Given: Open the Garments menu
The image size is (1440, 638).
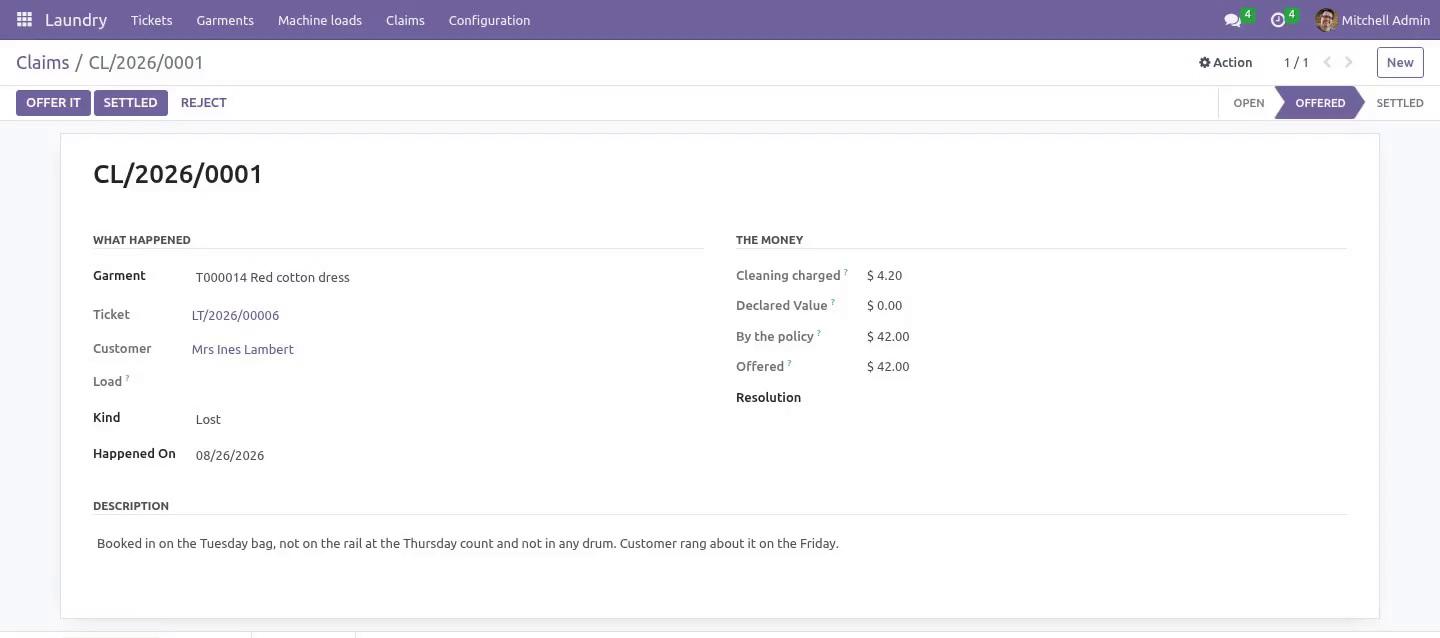Looking at the screenshot, I should point(225,20).
